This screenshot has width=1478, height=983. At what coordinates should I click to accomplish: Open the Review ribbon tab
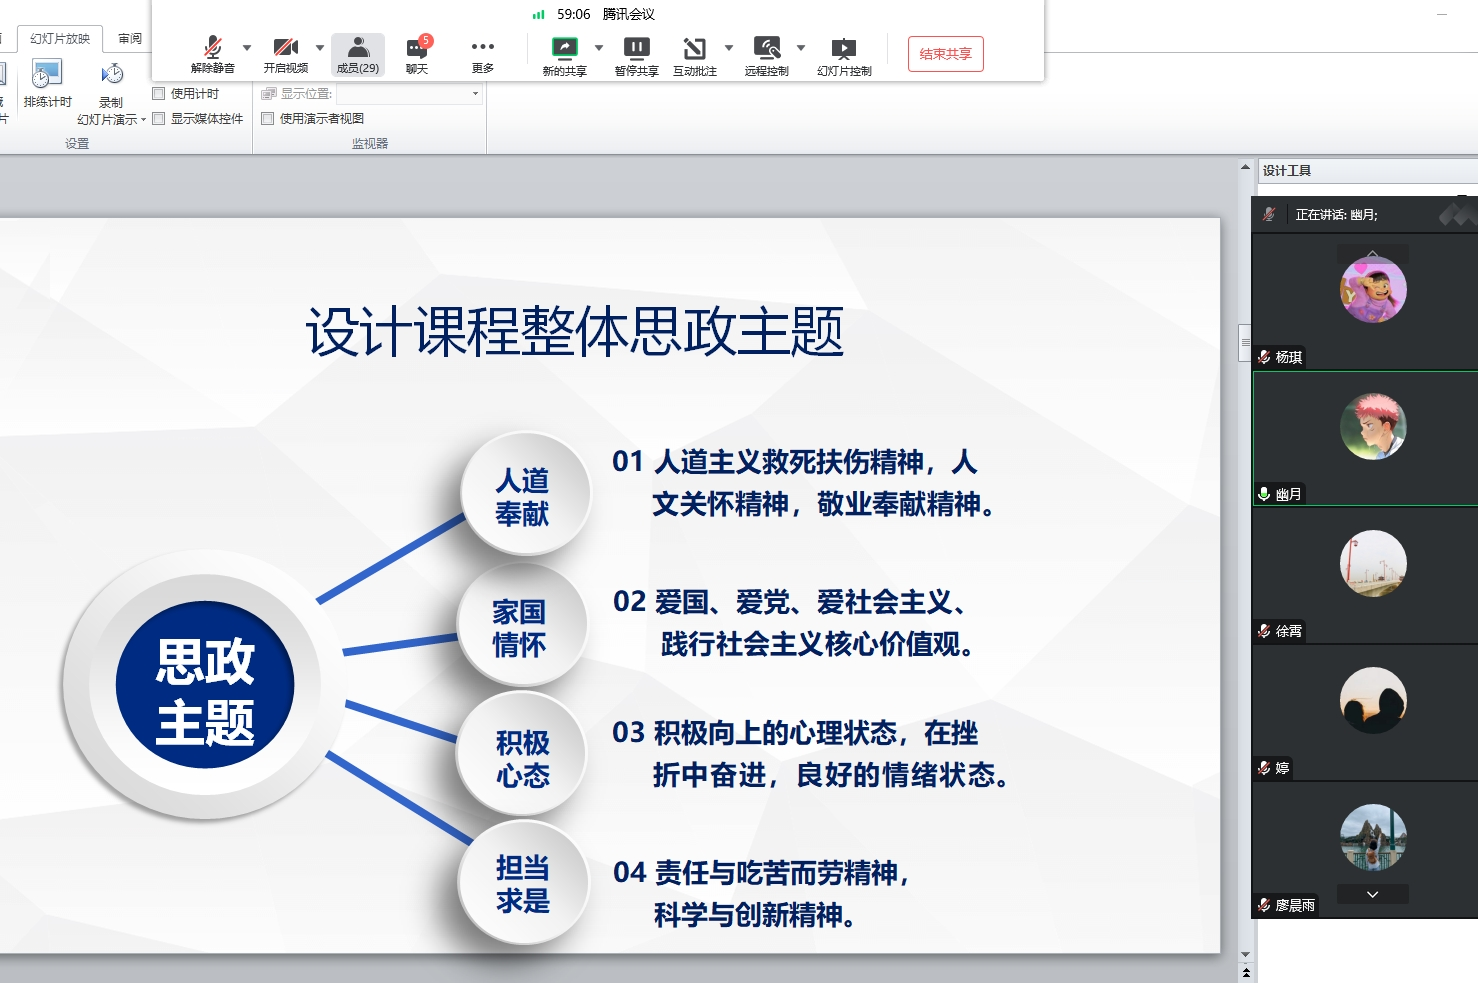click(130, 39)
